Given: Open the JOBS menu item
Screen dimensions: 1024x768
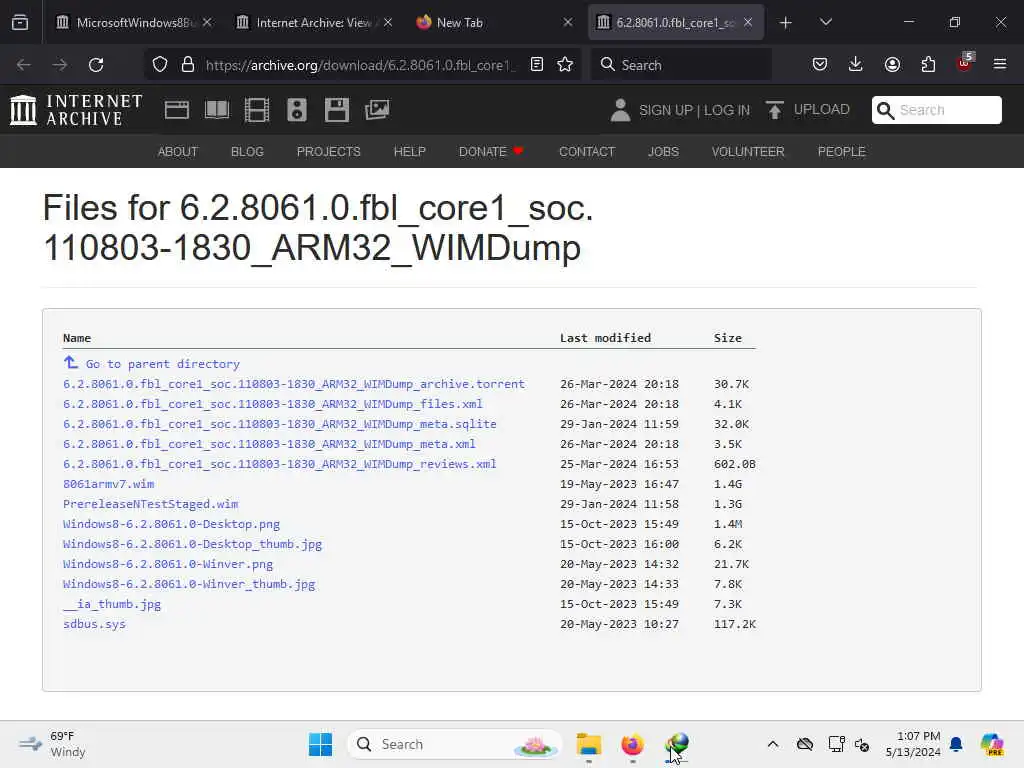Looking at the screenshot, I should (x=664, y=152).
